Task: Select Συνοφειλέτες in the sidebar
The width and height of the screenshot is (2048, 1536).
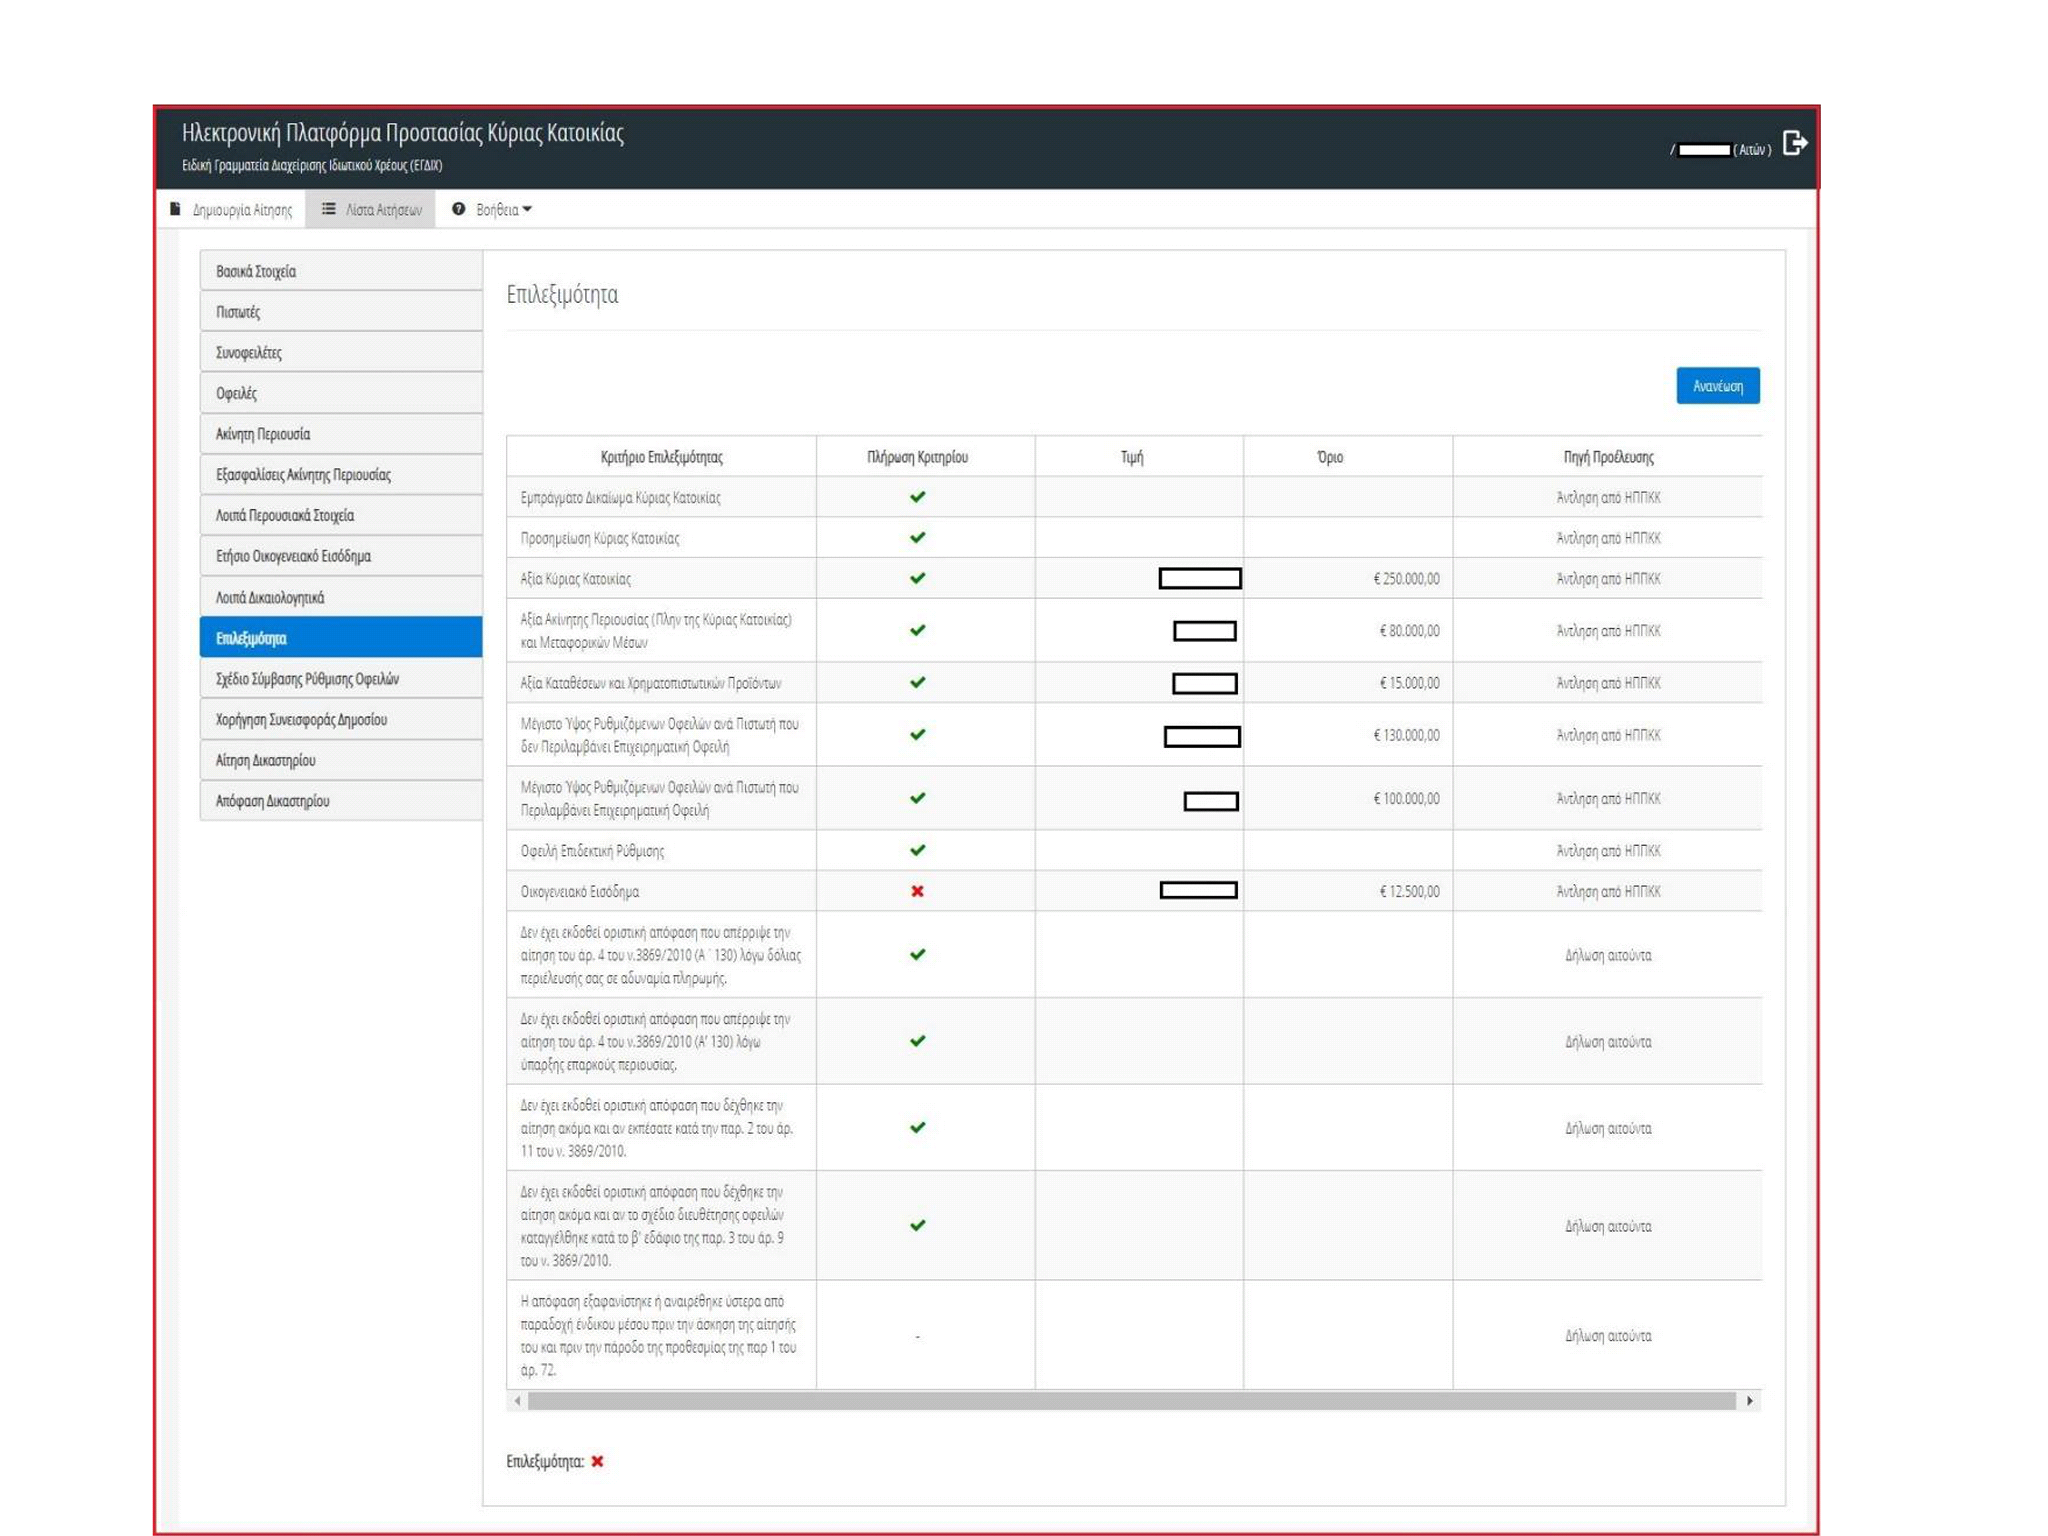Action: [341, 353]
